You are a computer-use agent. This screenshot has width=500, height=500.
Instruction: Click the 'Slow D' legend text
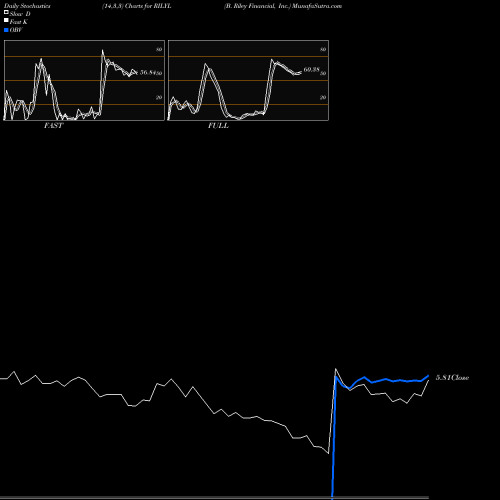point(20,14)
